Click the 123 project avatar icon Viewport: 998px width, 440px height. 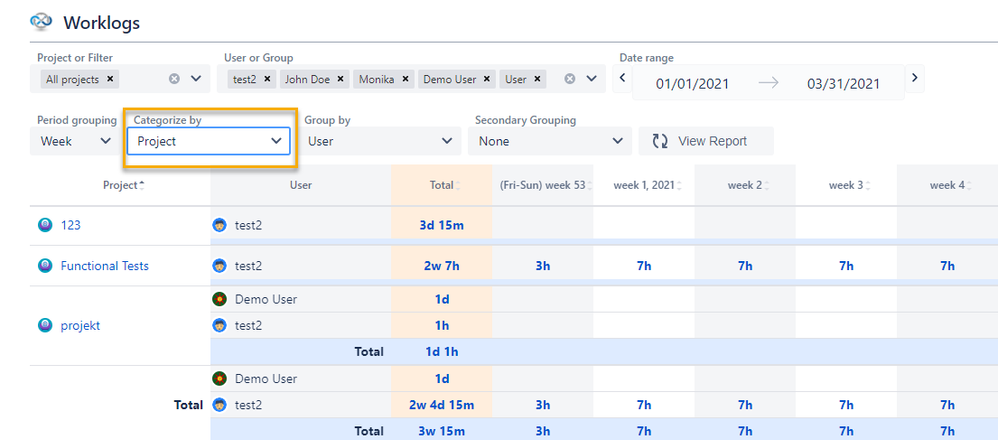pyautogui.click(x=45, y=225)
